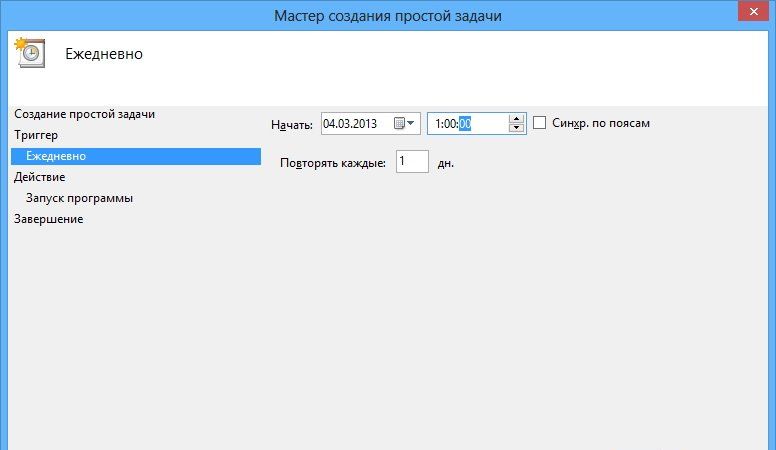Screen dimensions: 776x450
Task: Go to Создание простой задачи step
Action: [x=84, y=114]
